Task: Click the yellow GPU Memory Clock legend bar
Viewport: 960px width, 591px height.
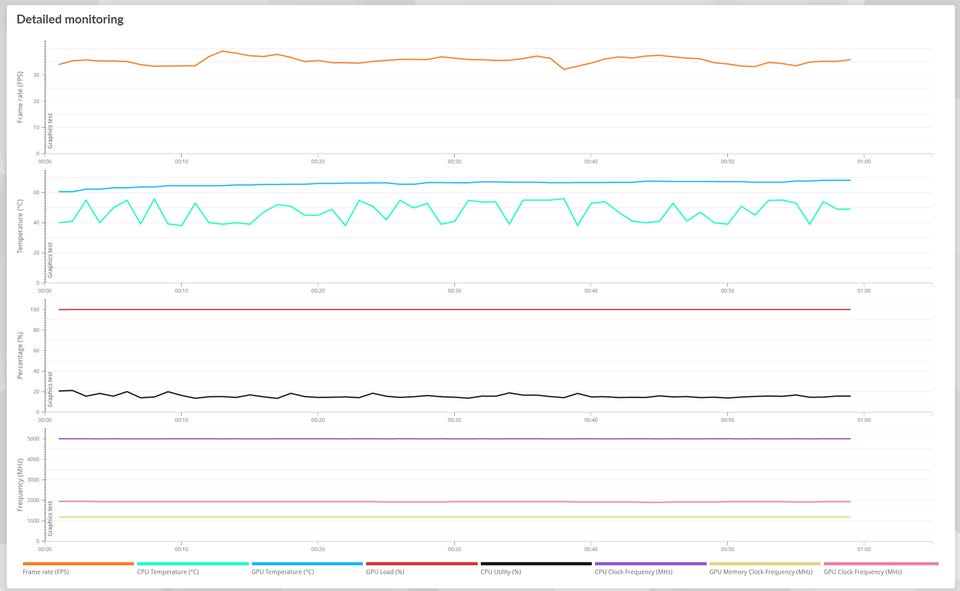Action: [x=765, y=563]
